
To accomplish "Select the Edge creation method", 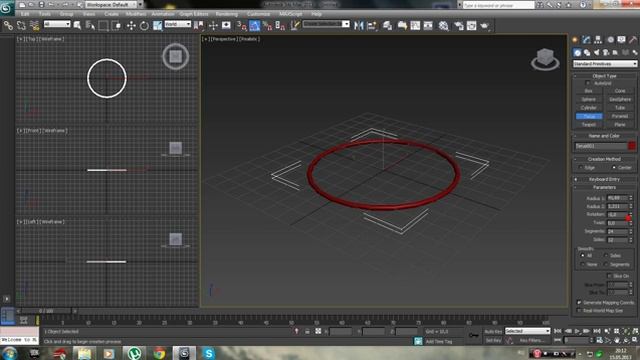I will click(581, 167).
